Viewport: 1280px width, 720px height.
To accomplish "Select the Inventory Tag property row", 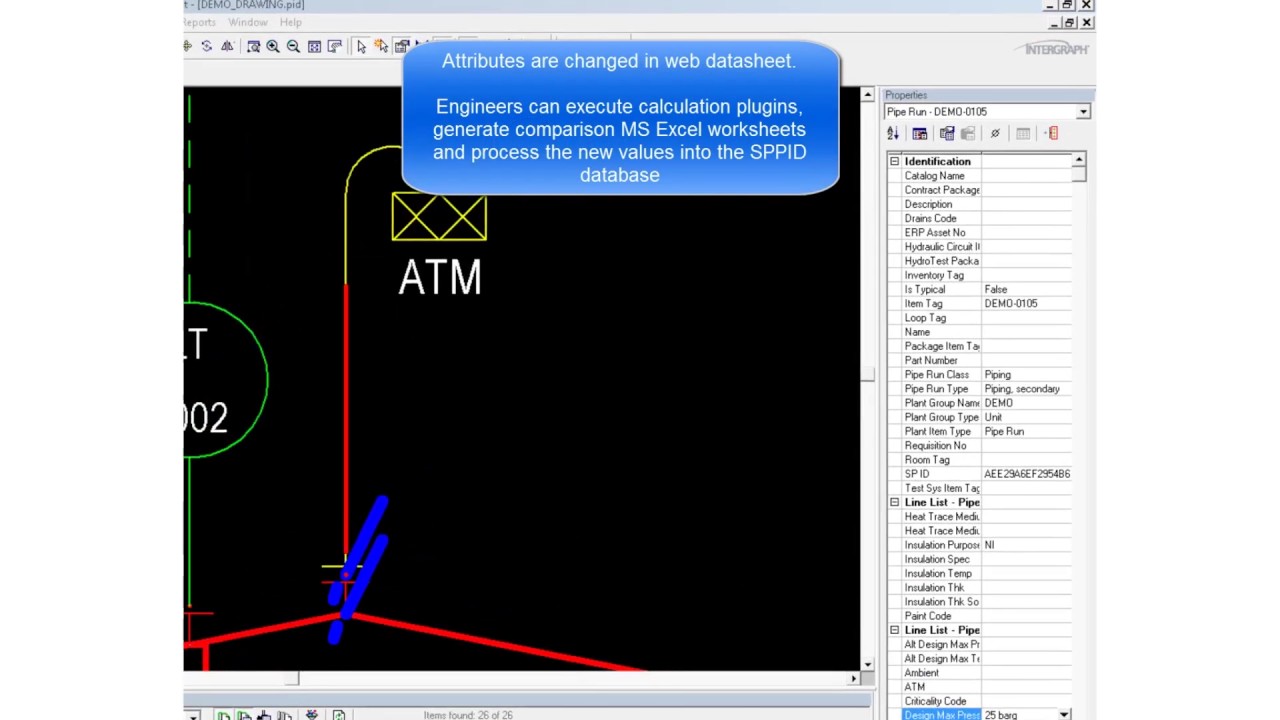I will 979,275.
